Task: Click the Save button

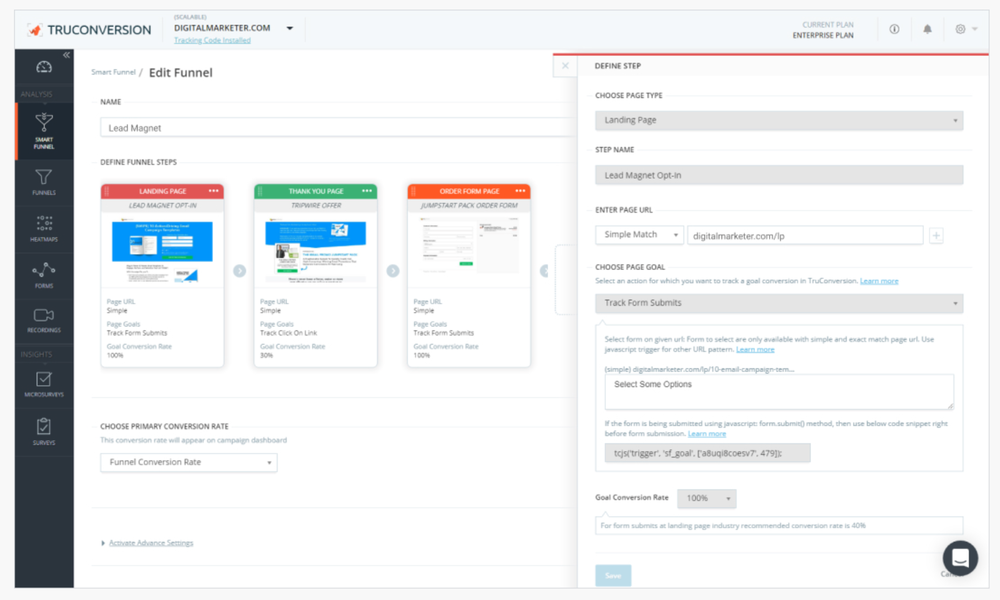Action: click(613, 575)
